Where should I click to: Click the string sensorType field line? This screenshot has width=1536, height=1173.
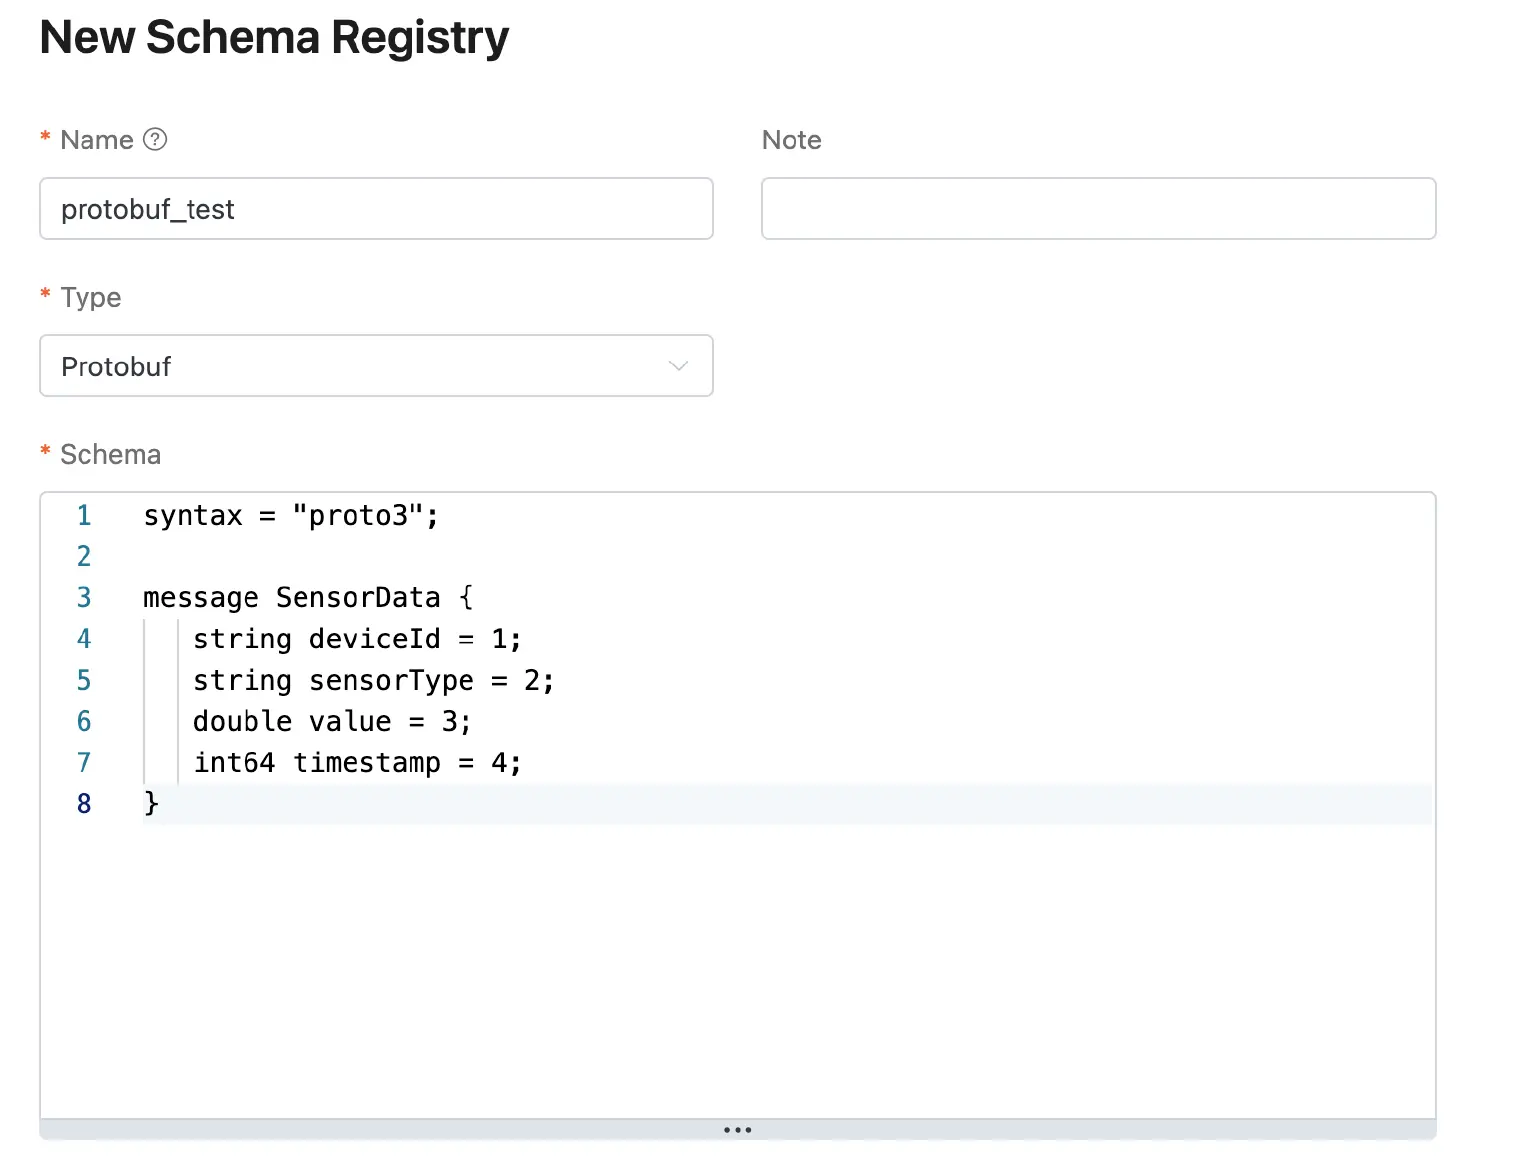[374, 680]
